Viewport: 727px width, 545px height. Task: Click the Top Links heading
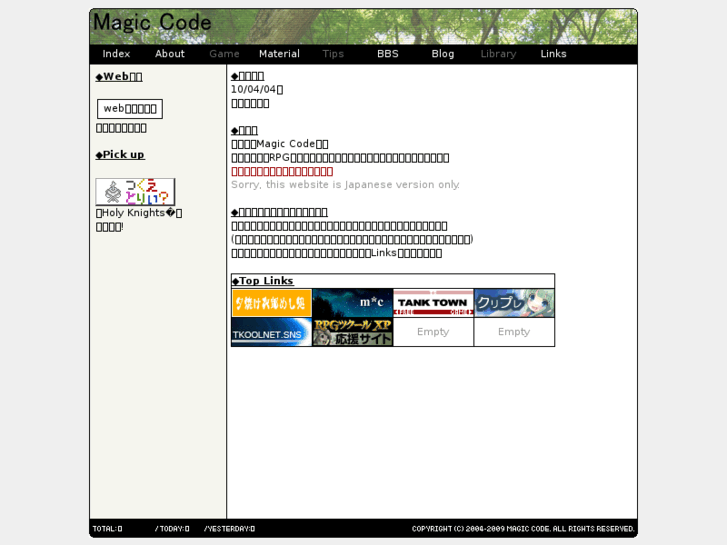(262, 281)
